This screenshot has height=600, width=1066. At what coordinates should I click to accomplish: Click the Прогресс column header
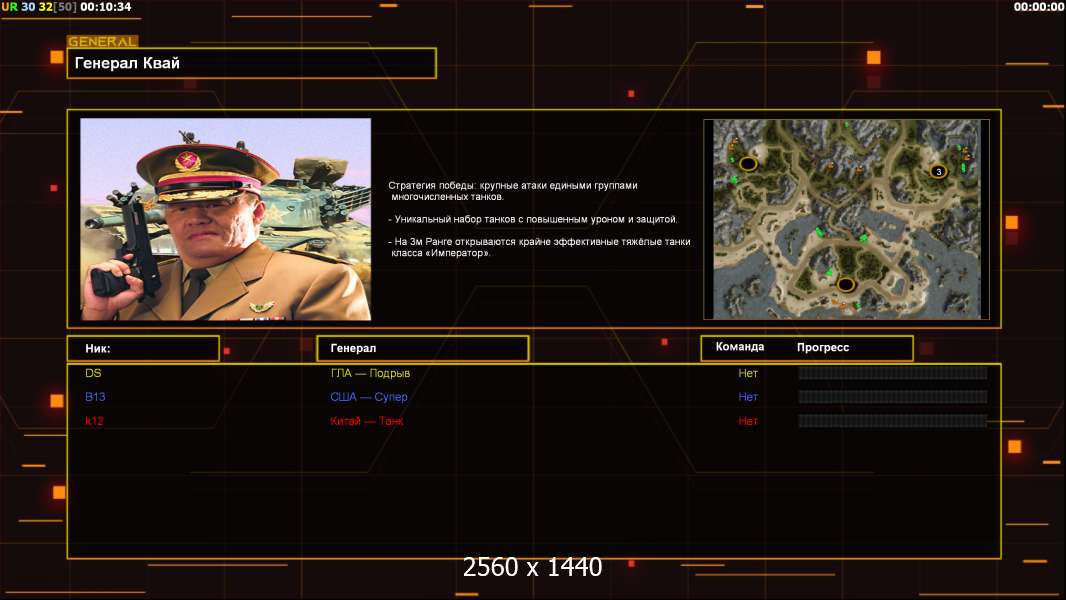pyautogui.click(x=823, y=347)
